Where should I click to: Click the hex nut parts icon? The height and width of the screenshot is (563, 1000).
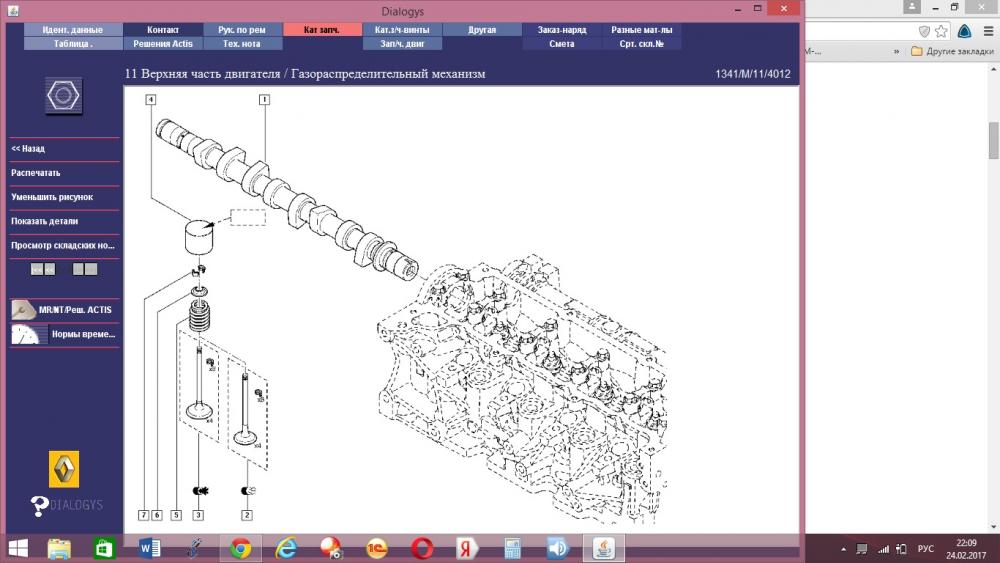tap(63, 96)
